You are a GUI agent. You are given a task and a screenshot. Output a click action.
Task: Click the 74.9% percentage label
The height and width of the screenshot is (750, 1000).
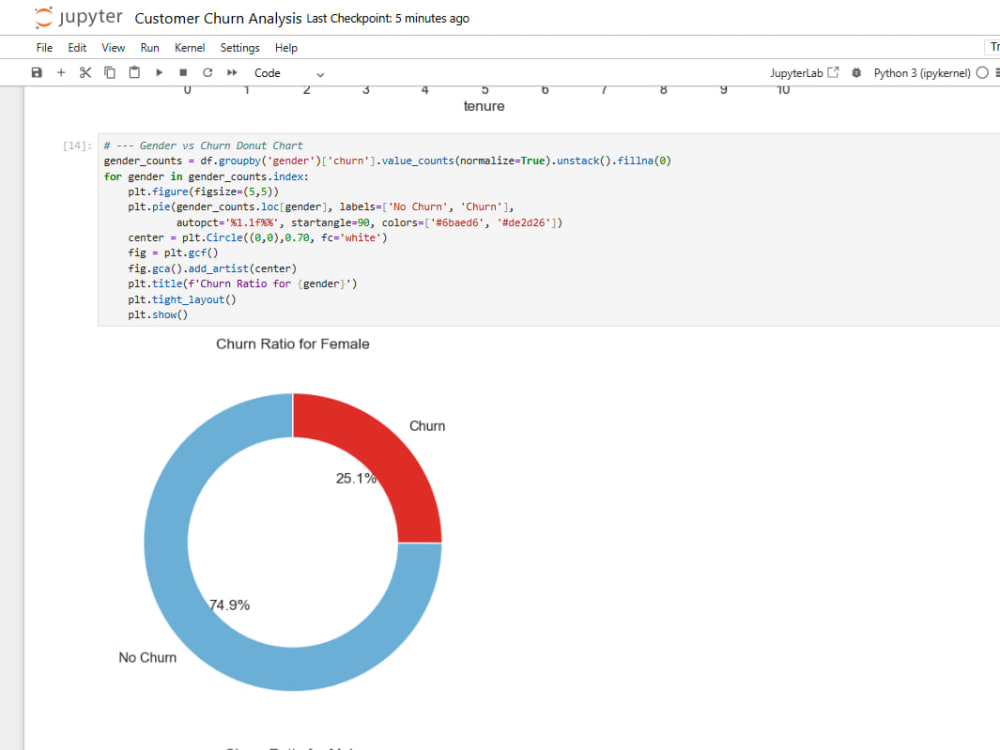pos(230,605)
